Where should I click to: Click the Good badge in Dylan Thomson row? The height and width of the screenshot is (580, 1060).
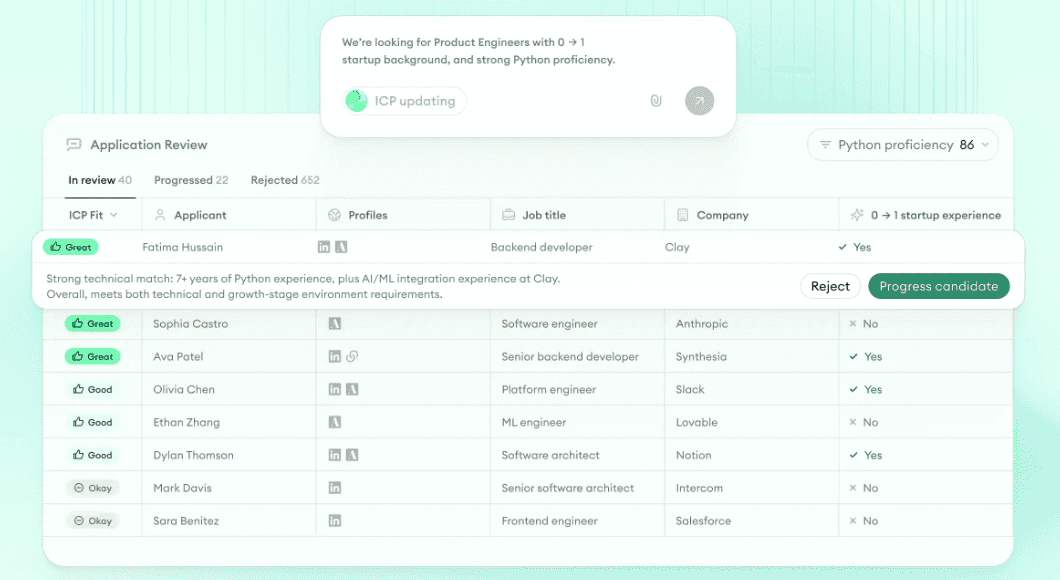click(x=93, y=455)
